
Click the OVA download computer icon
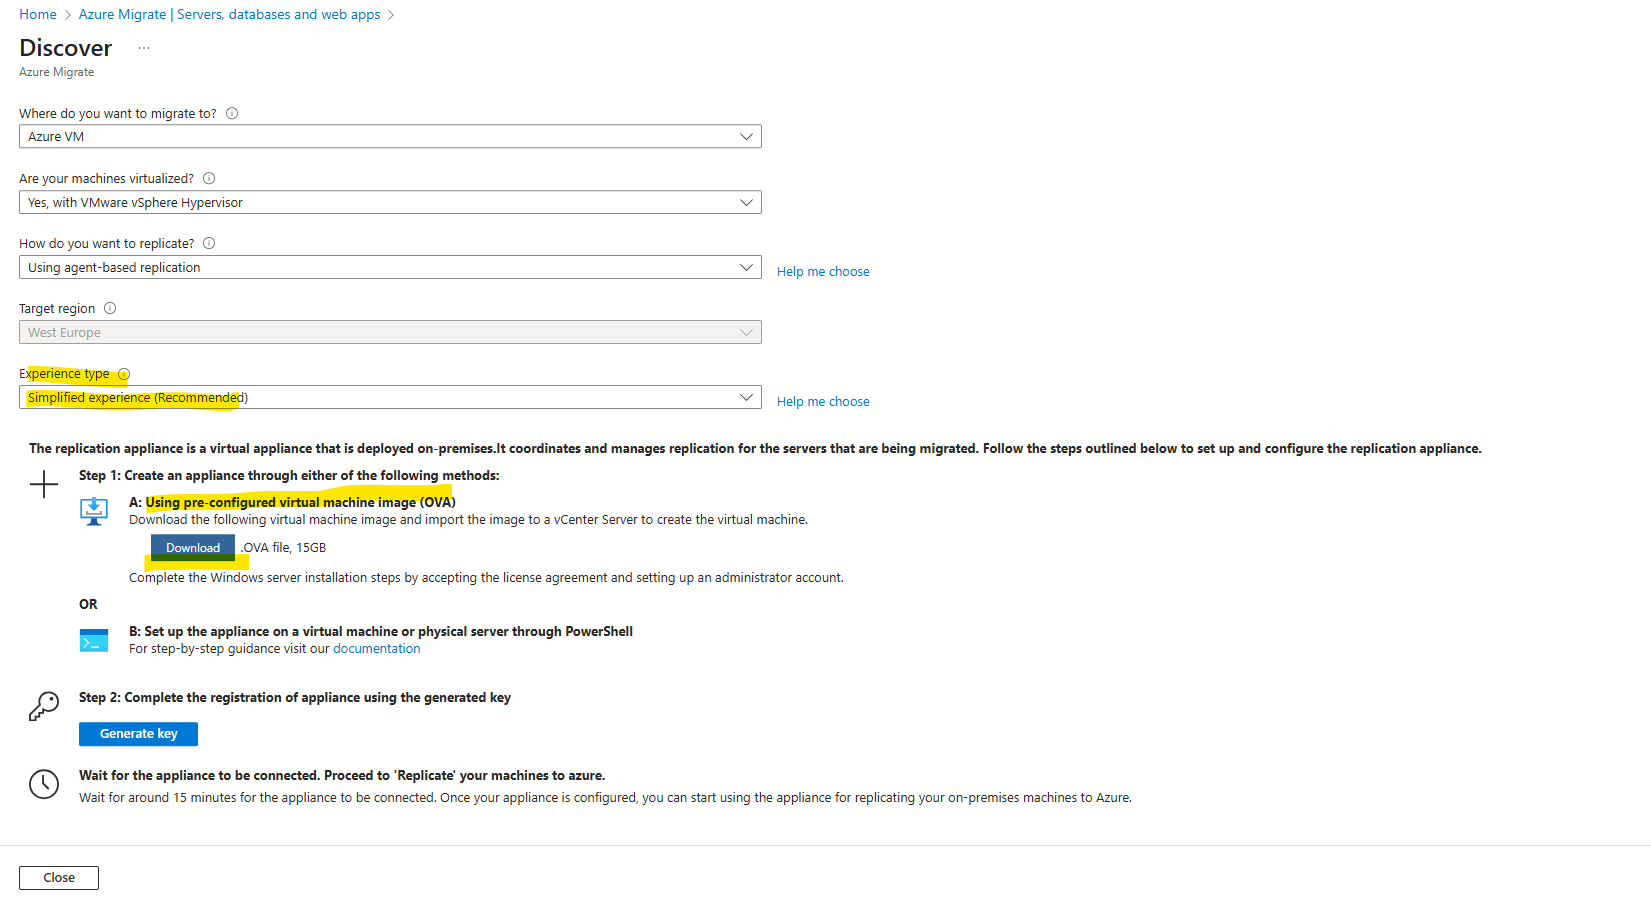coord(94,511)
